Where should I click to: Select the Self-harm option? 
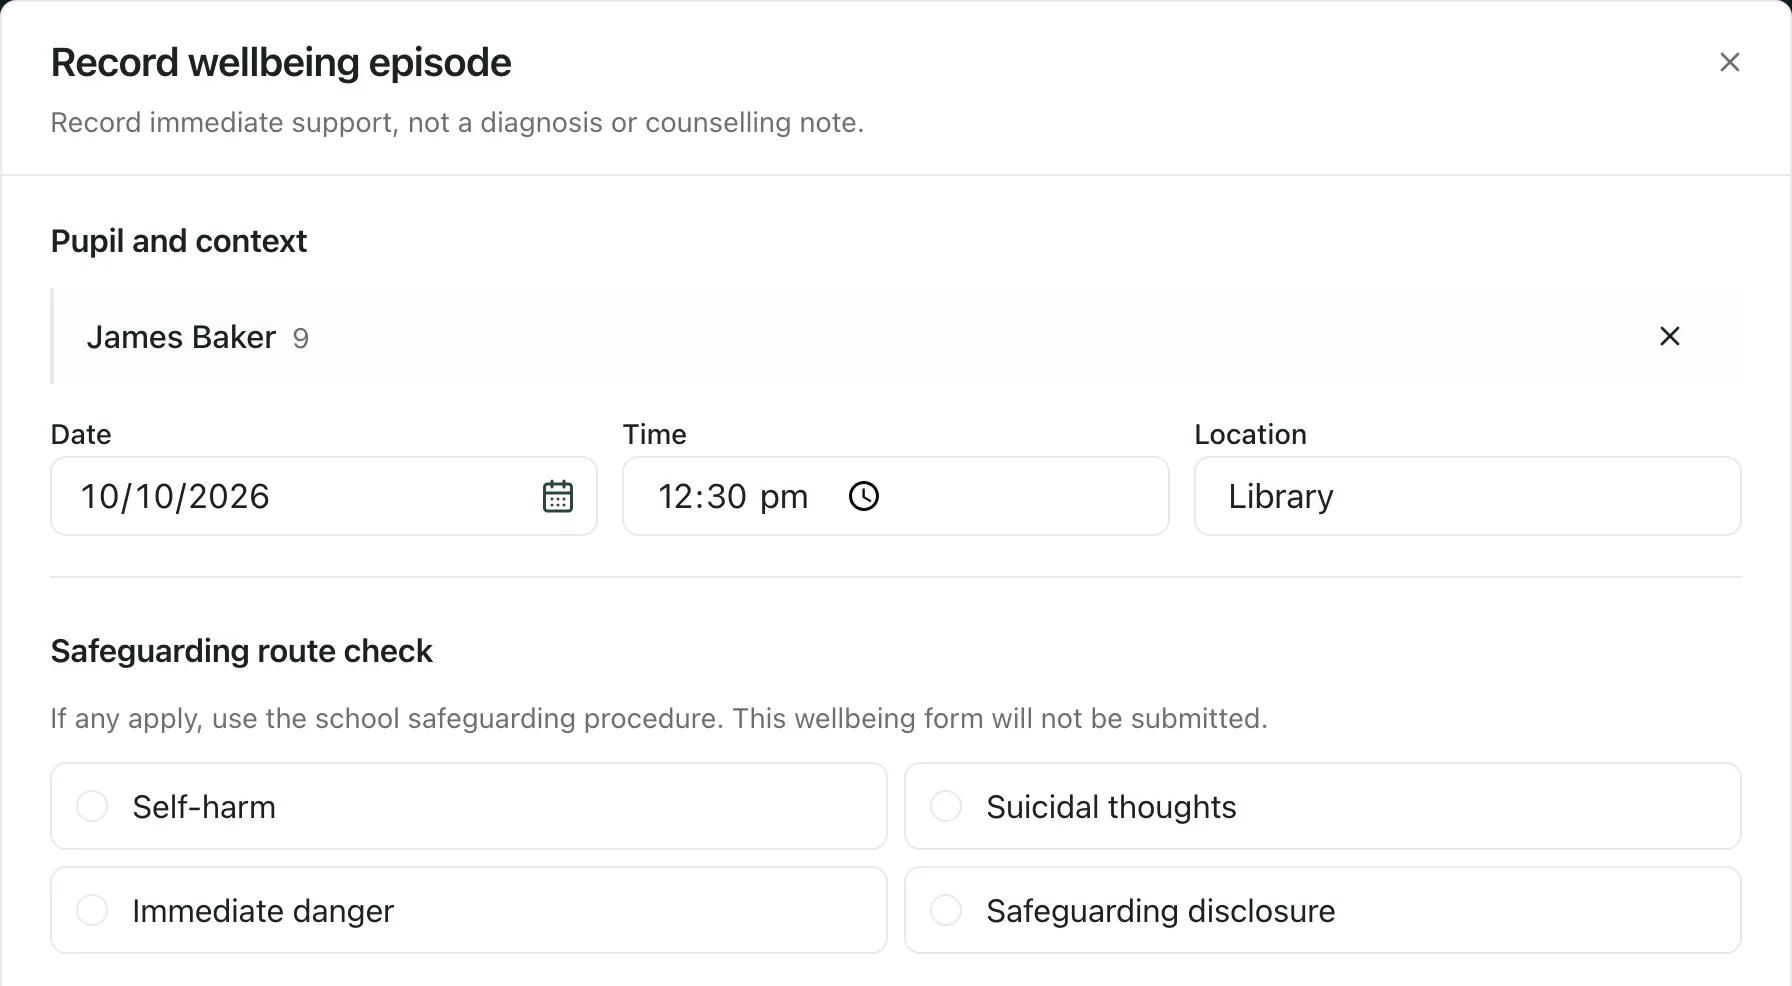click(468, 806)
